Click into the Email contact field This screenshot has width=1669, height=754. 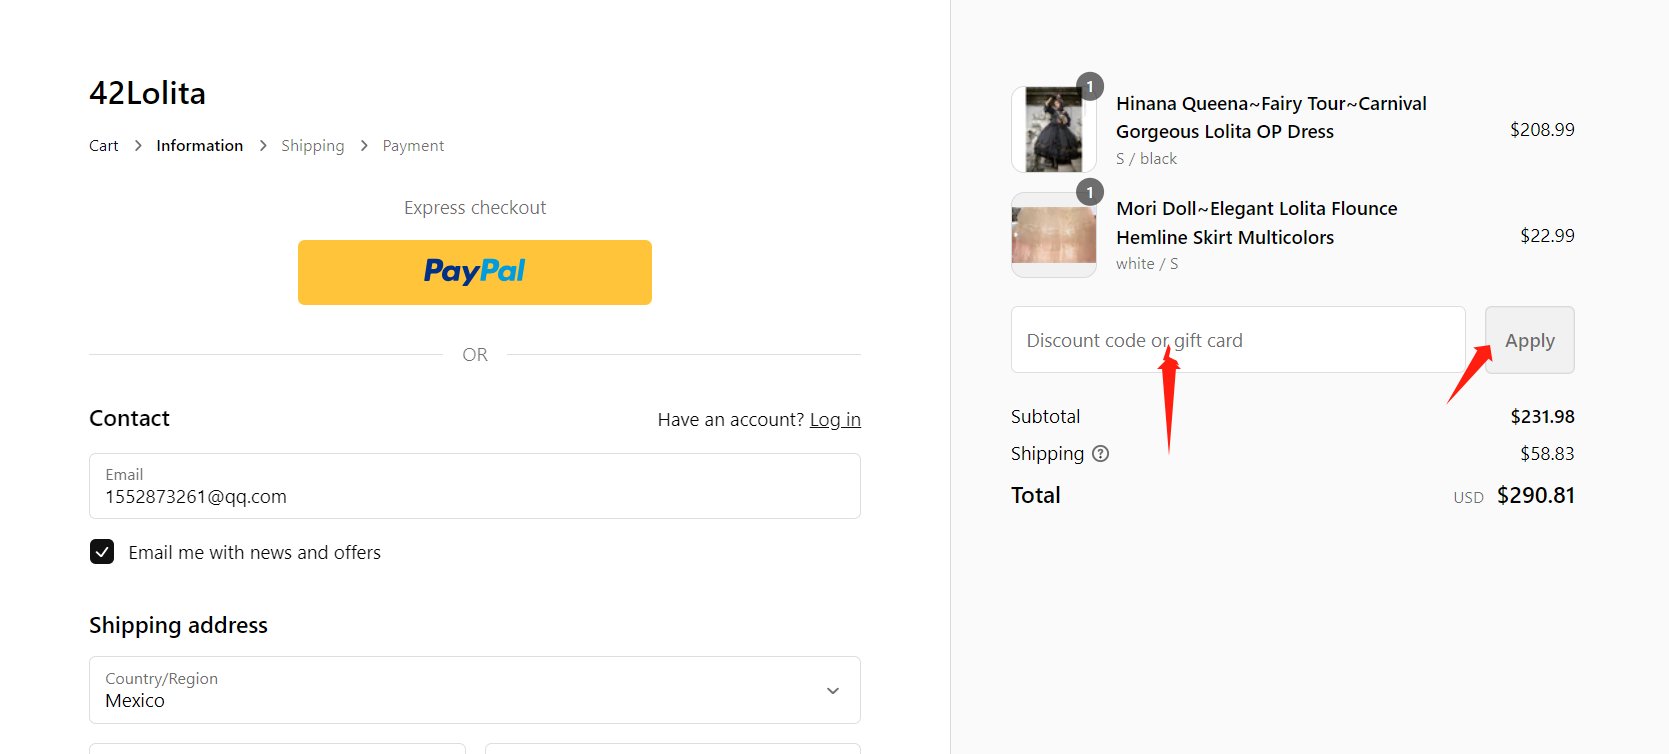coord(475,486)
